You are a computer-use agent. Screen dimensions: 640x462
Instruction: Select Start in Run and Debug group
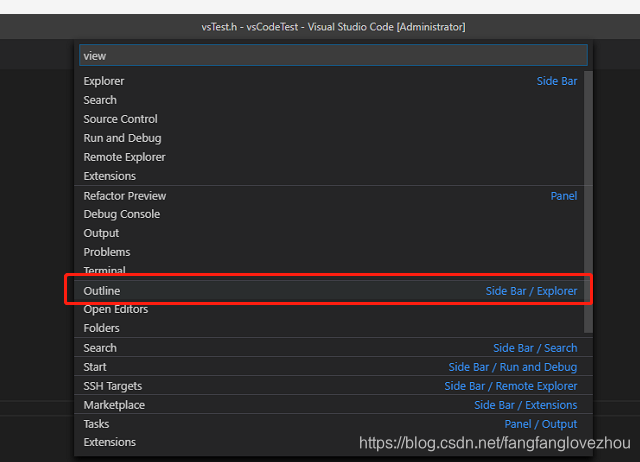tap(333, 367)
